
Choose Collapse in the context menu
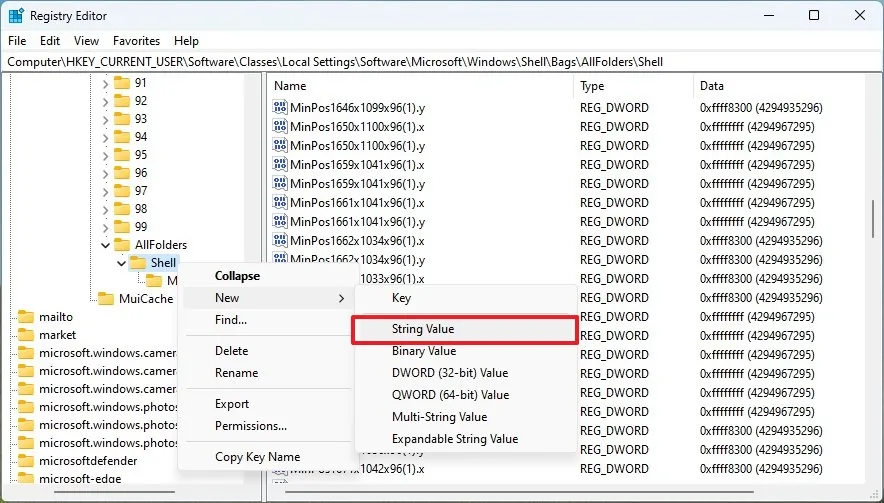point(269,276)
